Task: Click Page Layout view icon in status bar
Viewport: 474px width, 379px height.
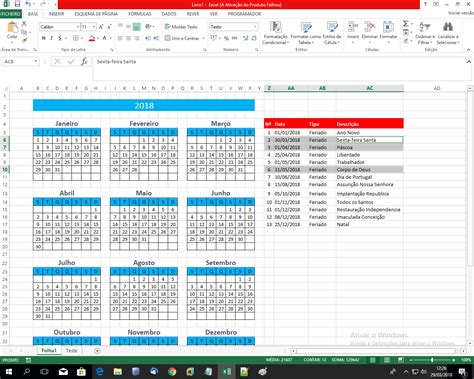Action: click(x=387, y=360)
